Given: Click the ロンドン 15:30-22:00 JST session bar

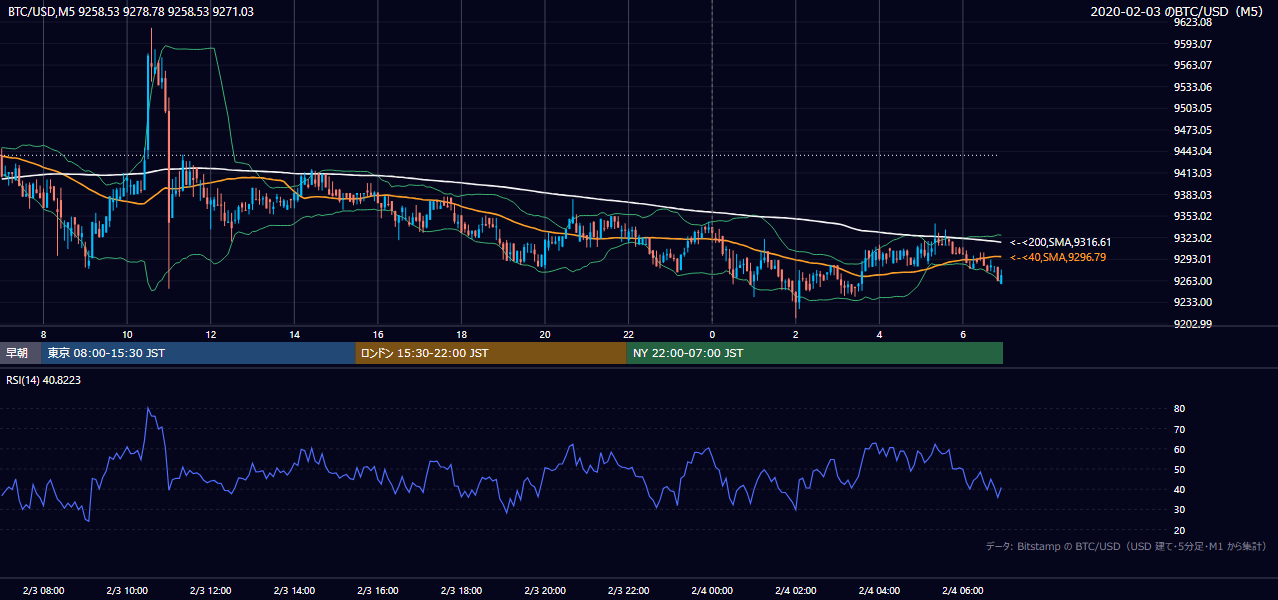Looking at the screenshot, I should 491,353.
